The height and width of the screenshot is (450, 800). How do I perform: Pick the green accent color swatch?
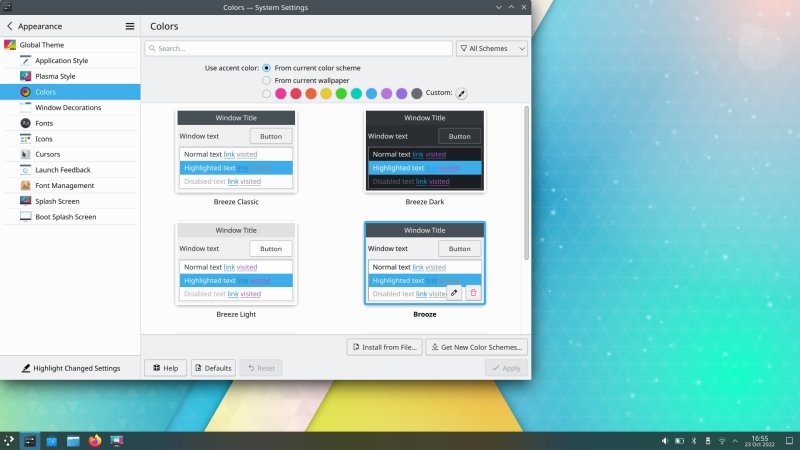341,93
